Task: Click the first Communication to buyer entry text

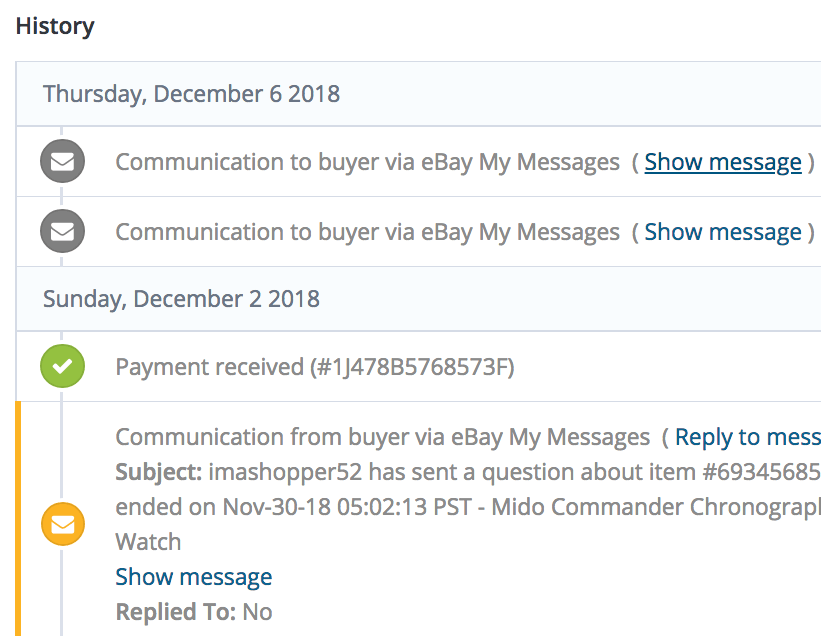Action: point(367,162)
